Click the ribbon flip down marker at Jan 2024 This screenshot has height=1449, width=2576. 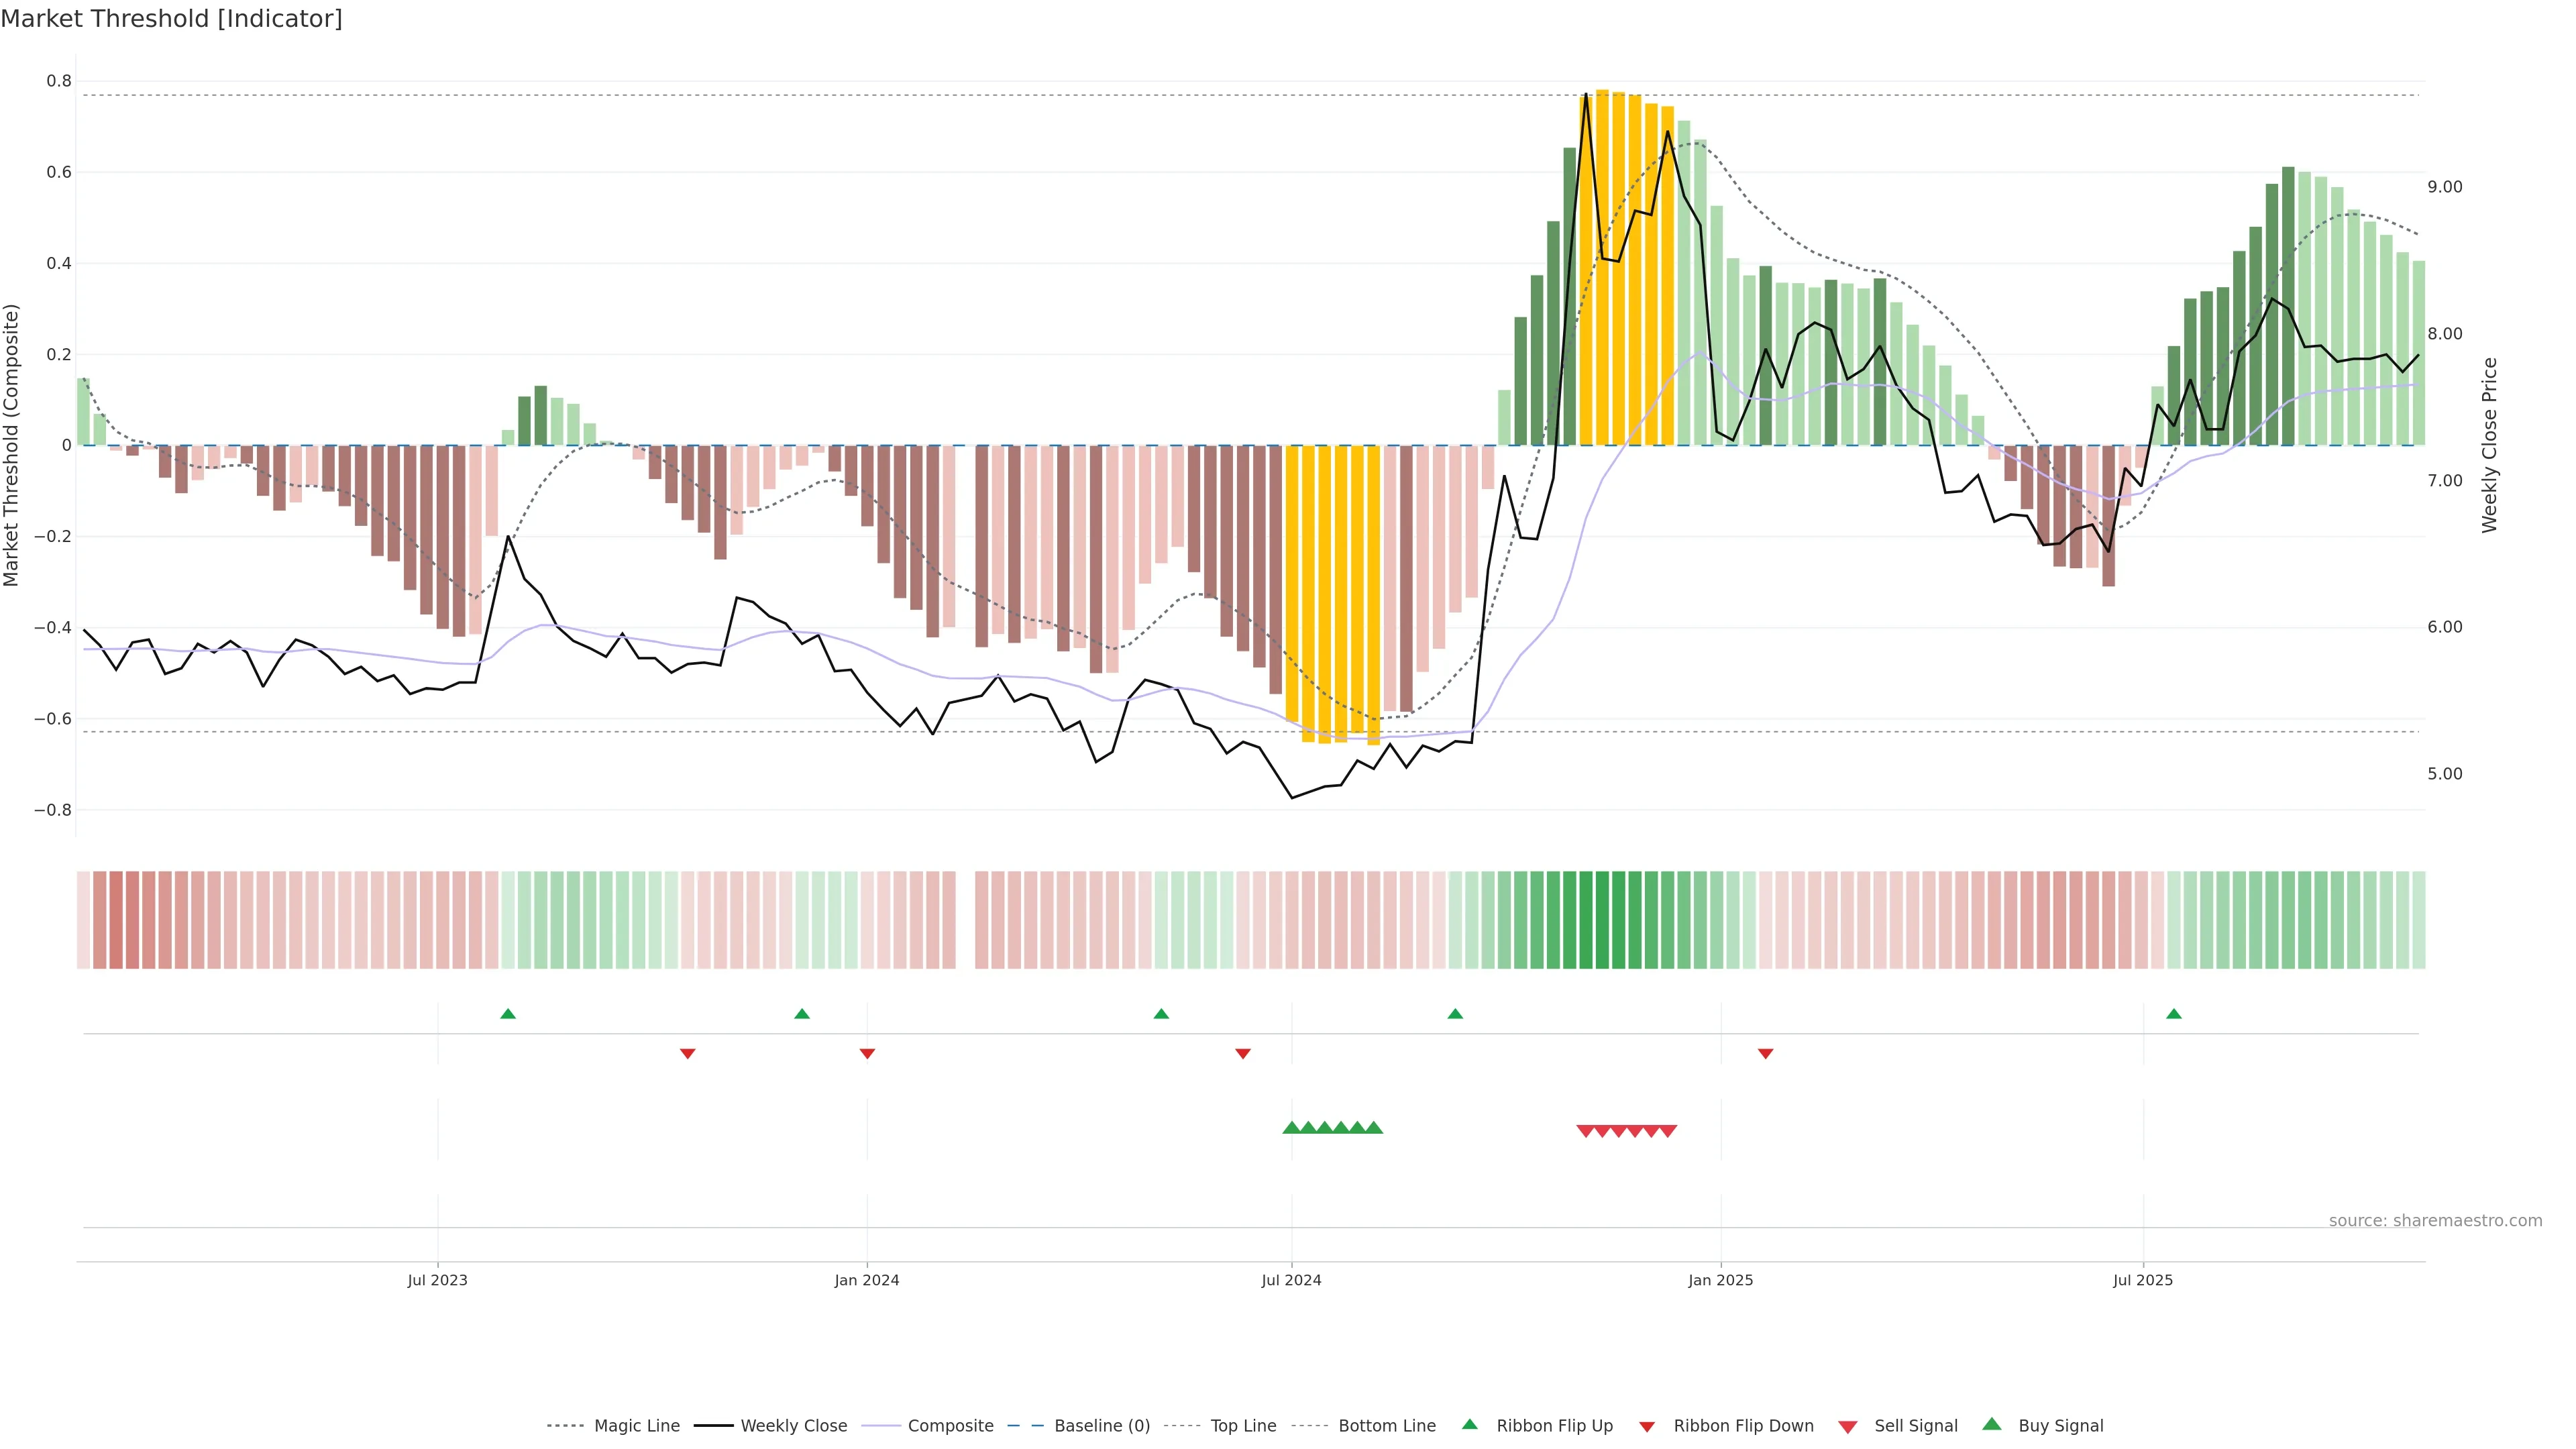[x=867, y=1053]
